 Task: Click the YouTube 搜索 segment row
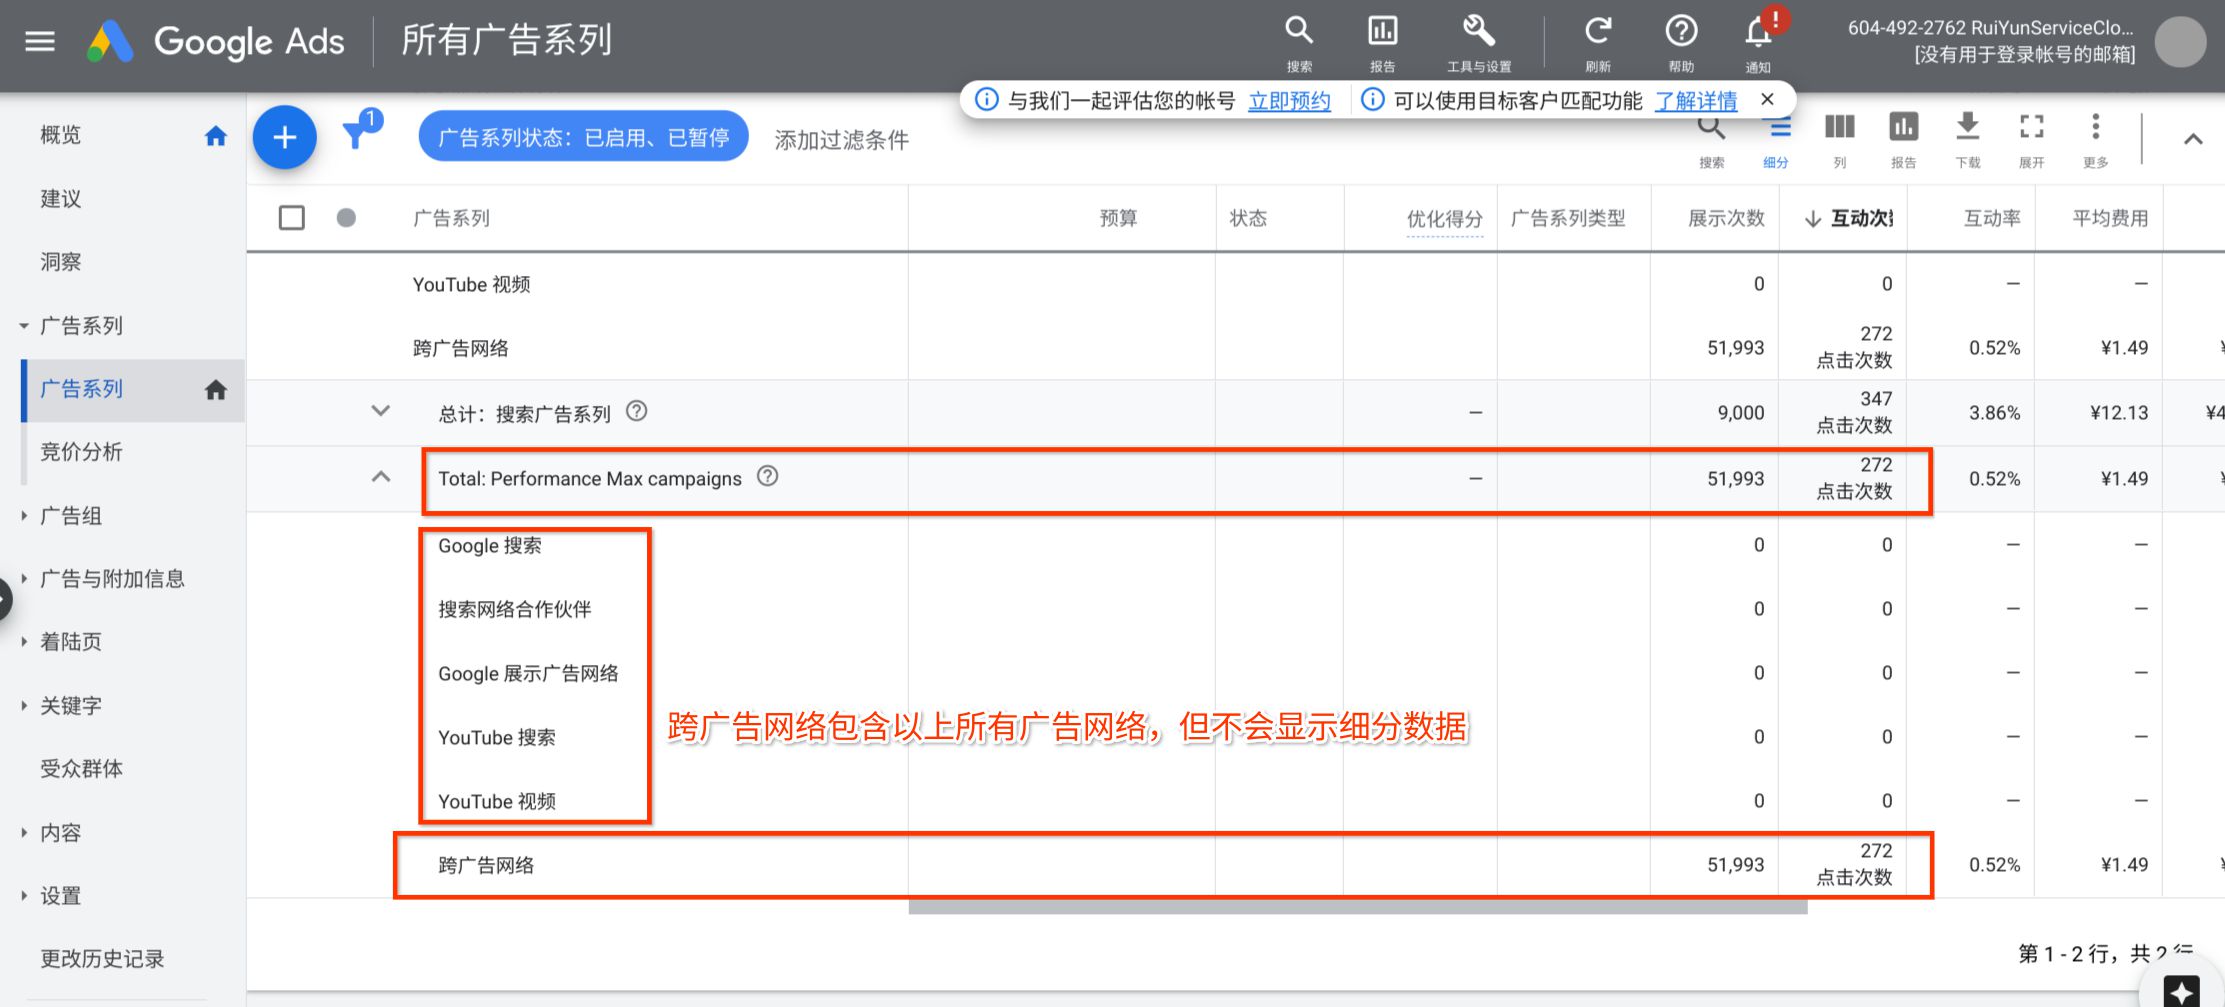[x=497, y=738]
